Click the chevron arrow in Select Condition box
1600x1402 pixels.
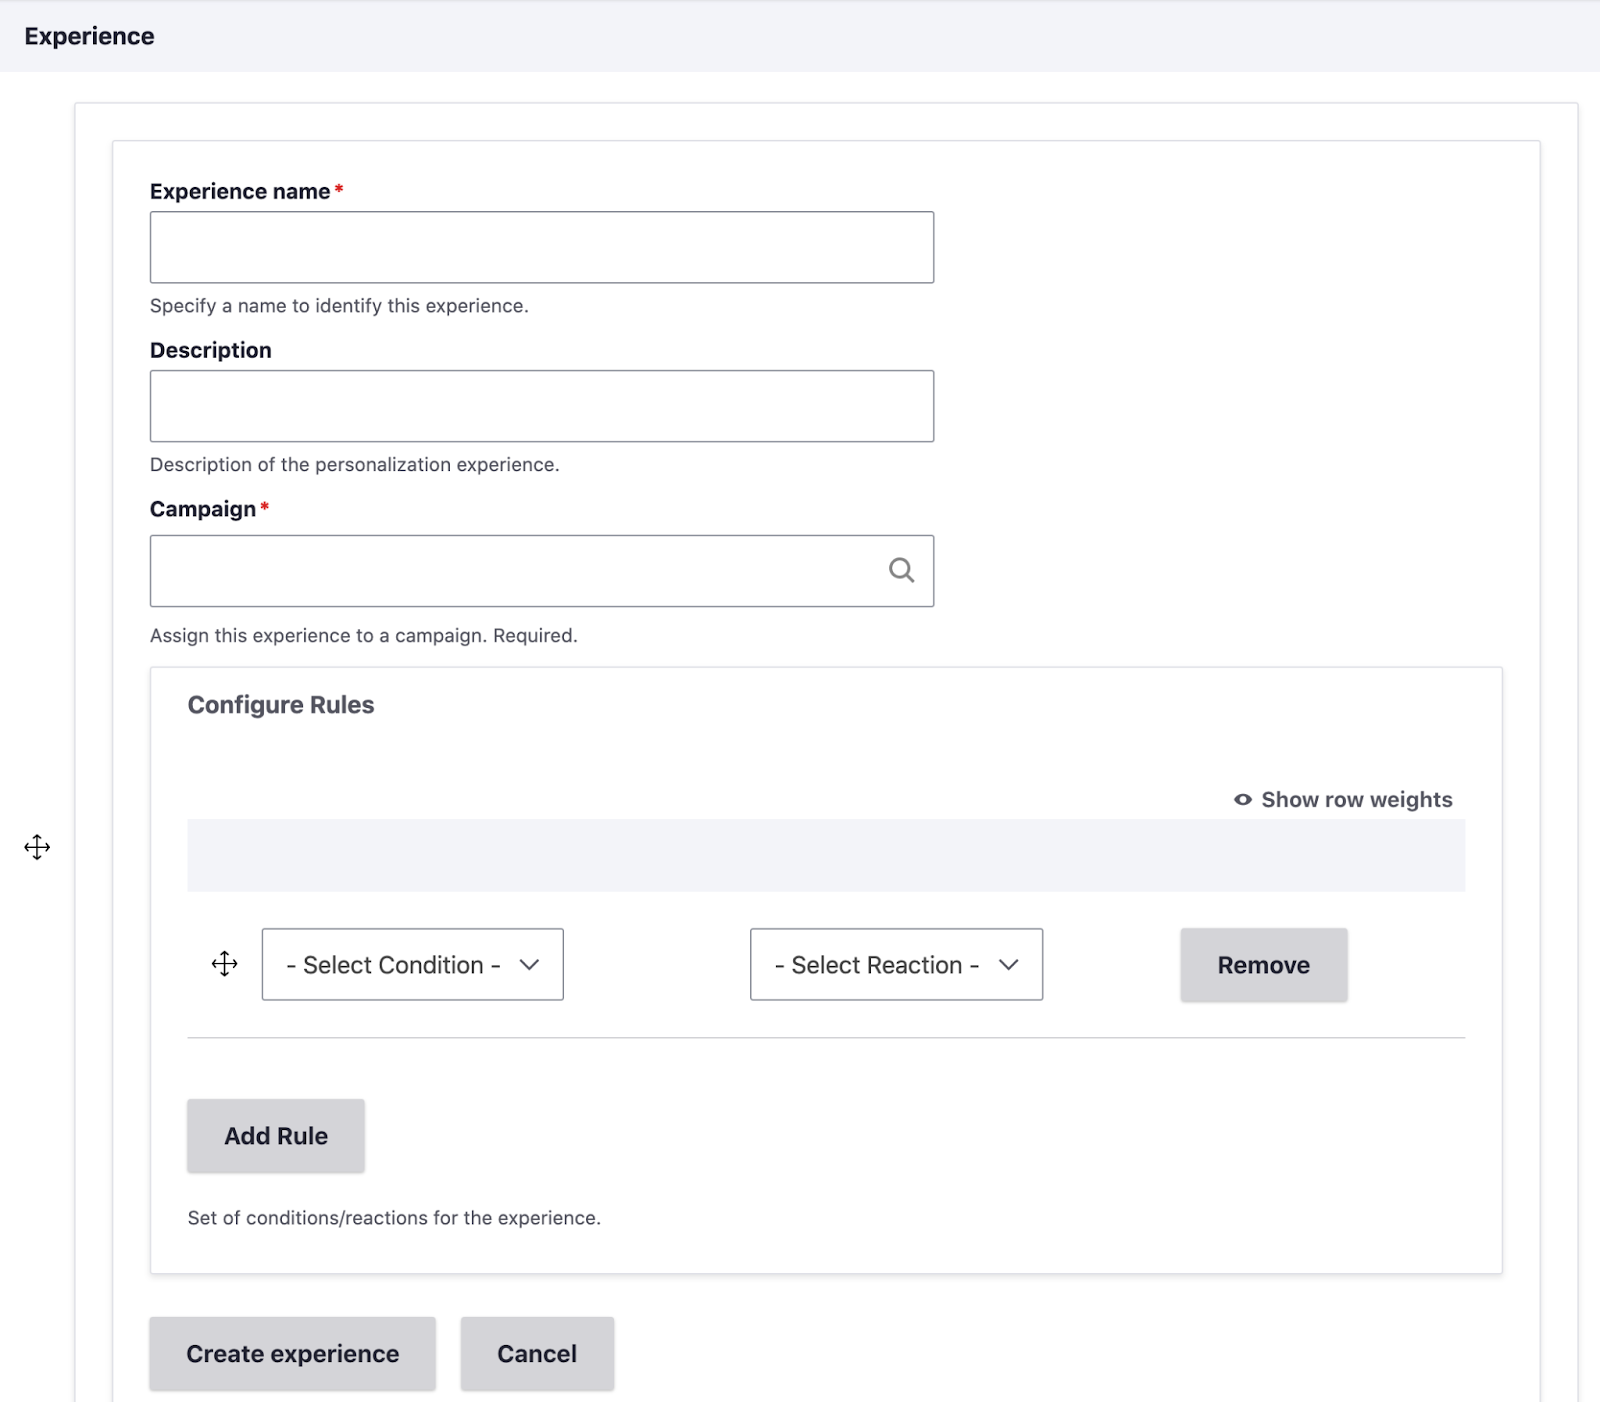(530, 965)
